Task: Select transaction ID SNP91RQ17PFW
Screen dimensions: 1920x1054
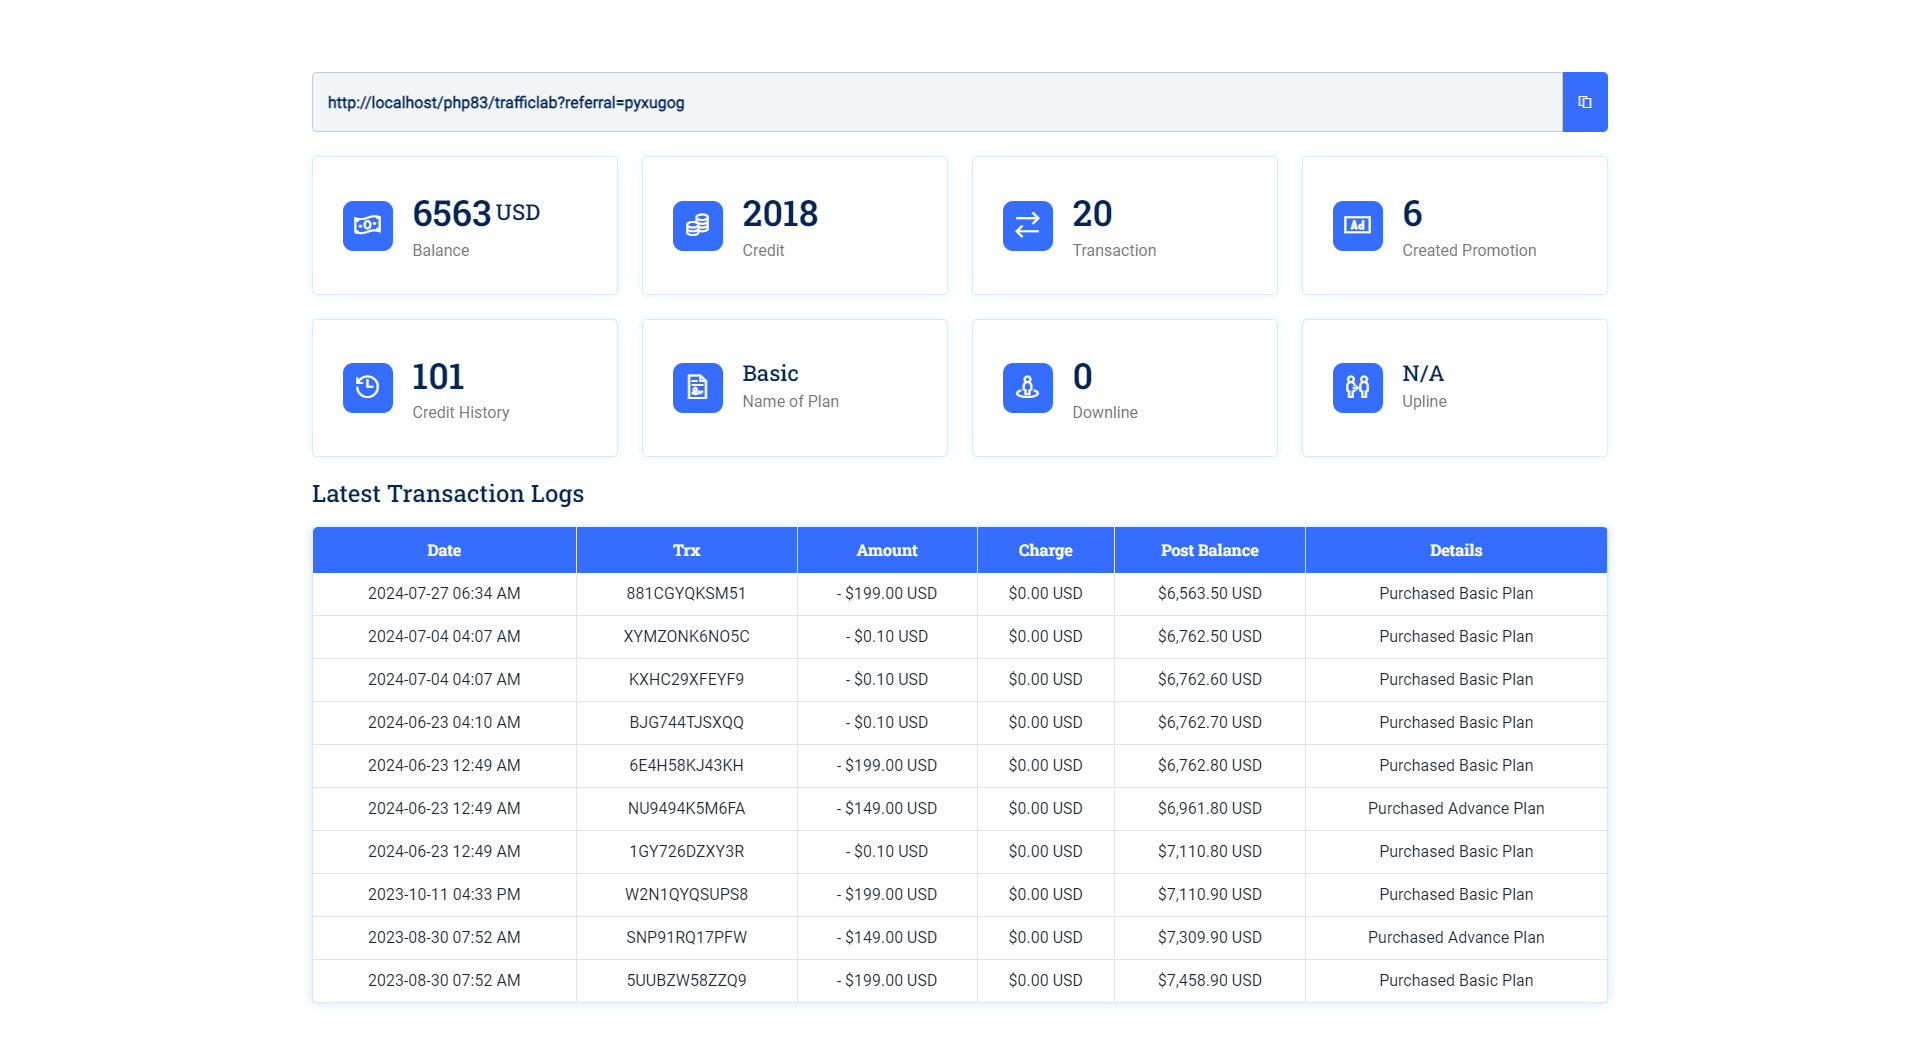Action: (x=687, y=938)
